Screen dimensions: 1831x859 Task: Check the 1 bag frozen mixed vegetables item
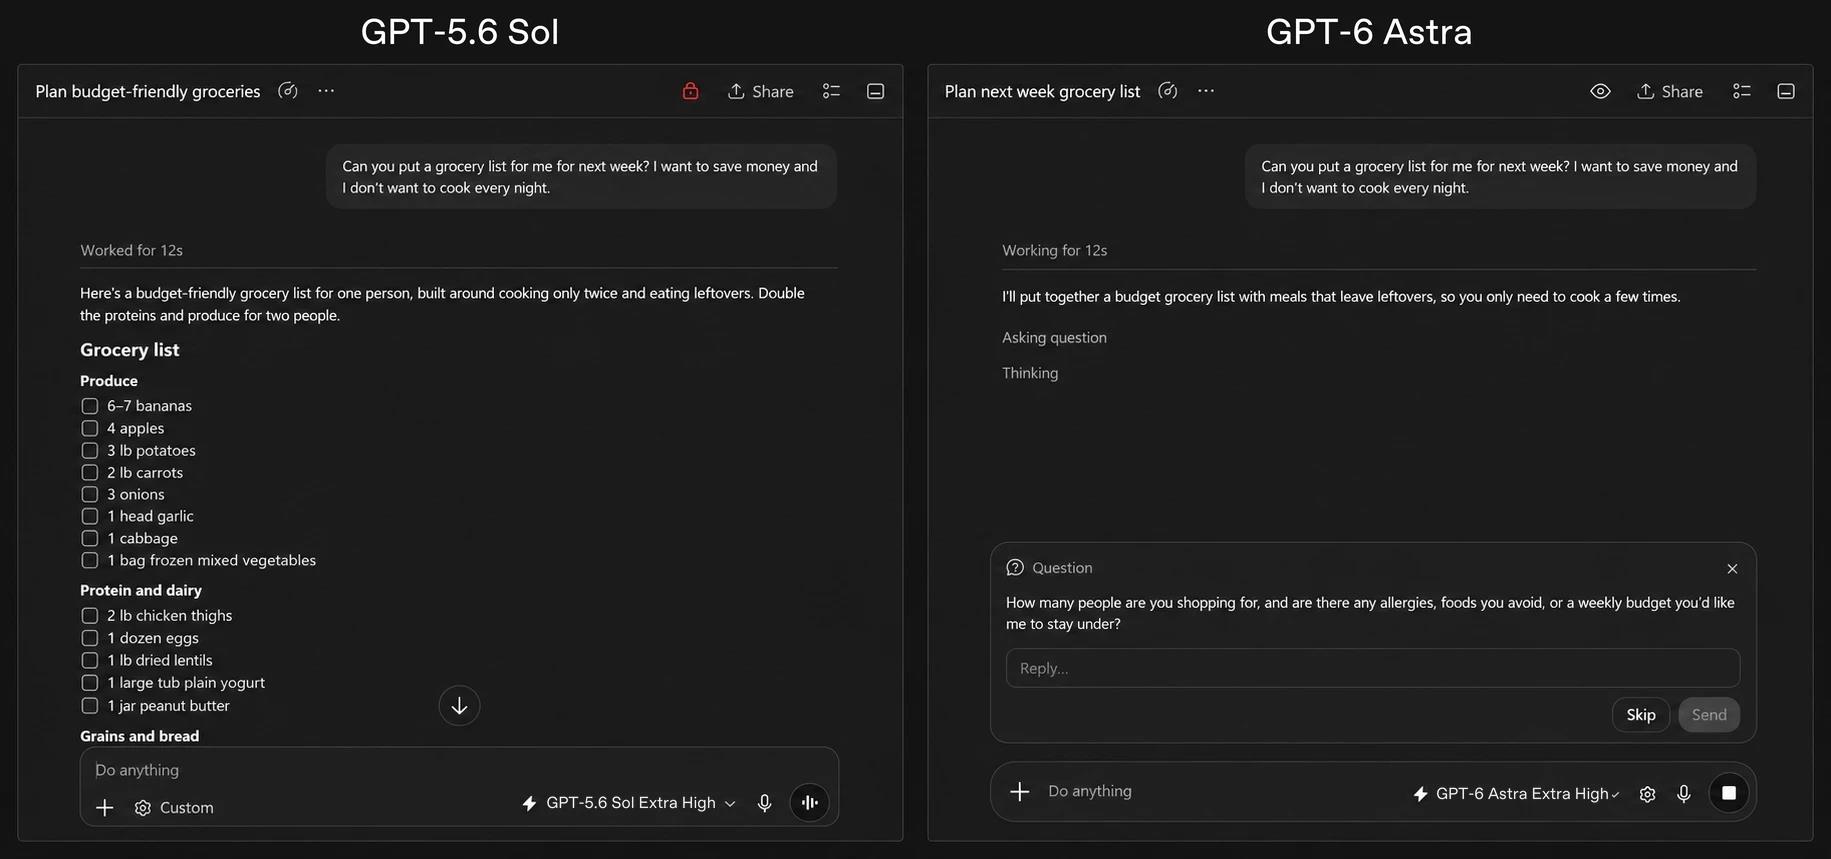tap(90, 561)
